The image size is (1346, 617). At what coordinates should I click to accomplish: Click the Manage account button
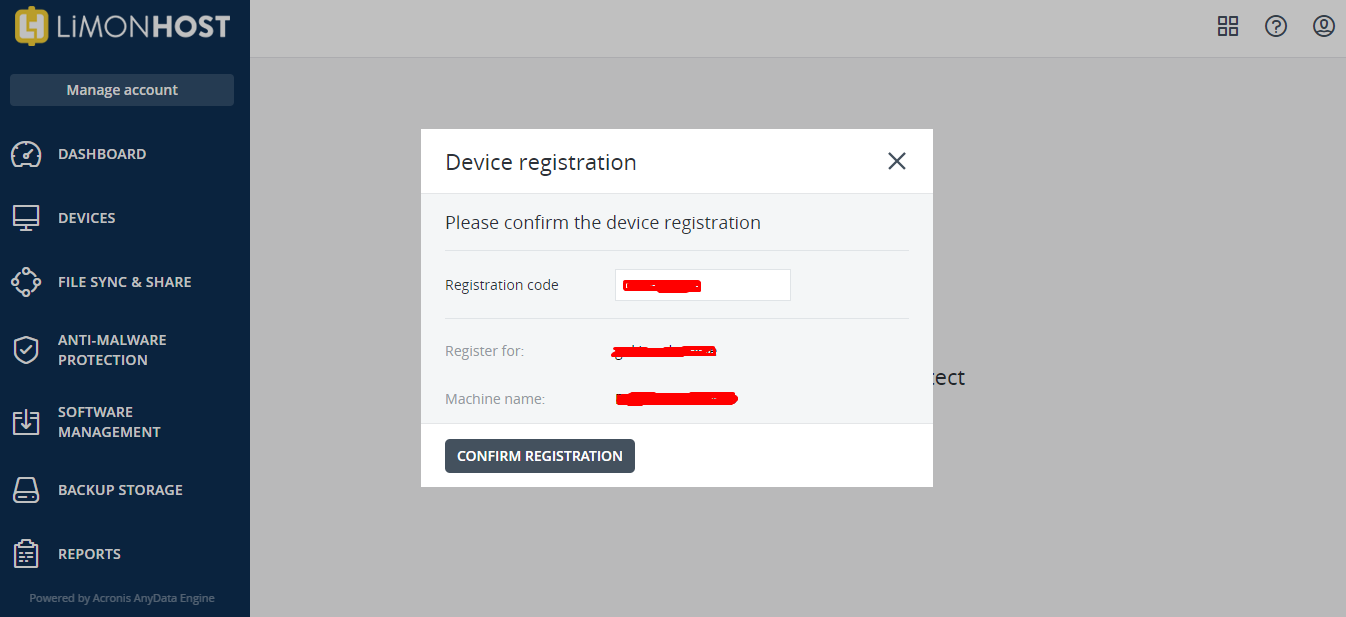(122, 90)
